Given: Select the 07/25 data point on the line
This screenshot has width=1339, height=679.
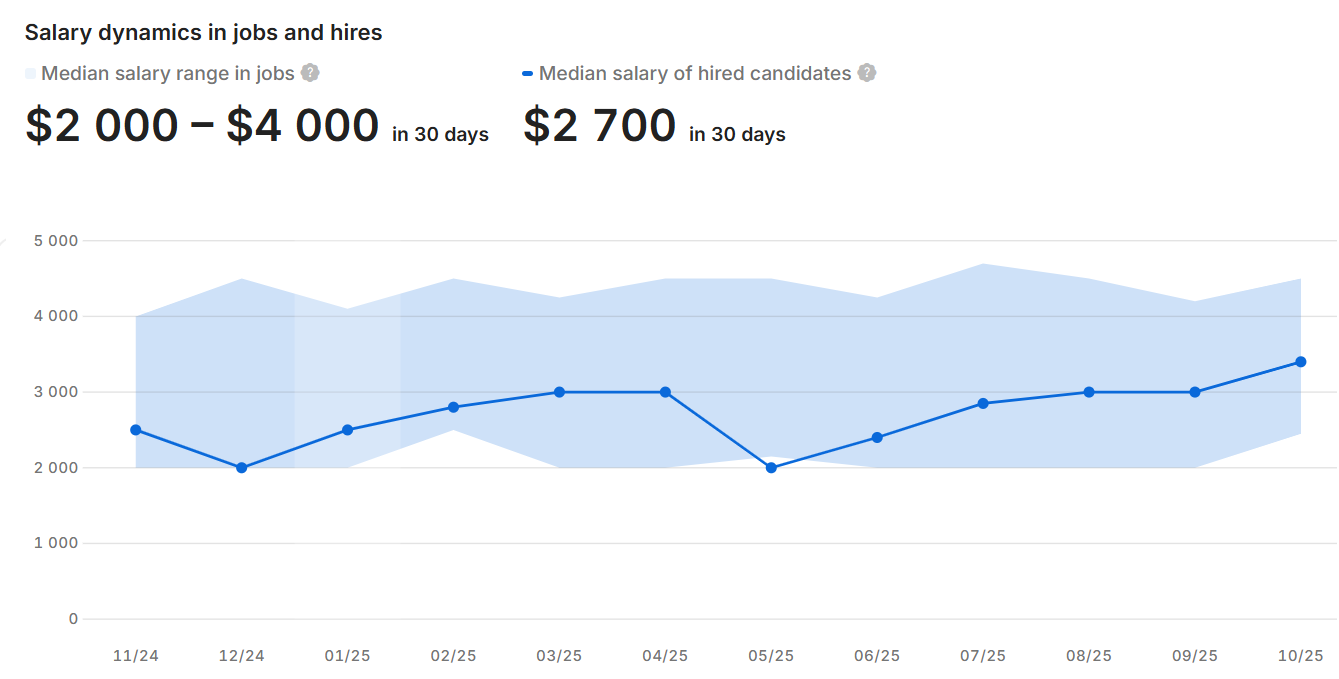Looking at the screenshot, I should tap(983, 404).
